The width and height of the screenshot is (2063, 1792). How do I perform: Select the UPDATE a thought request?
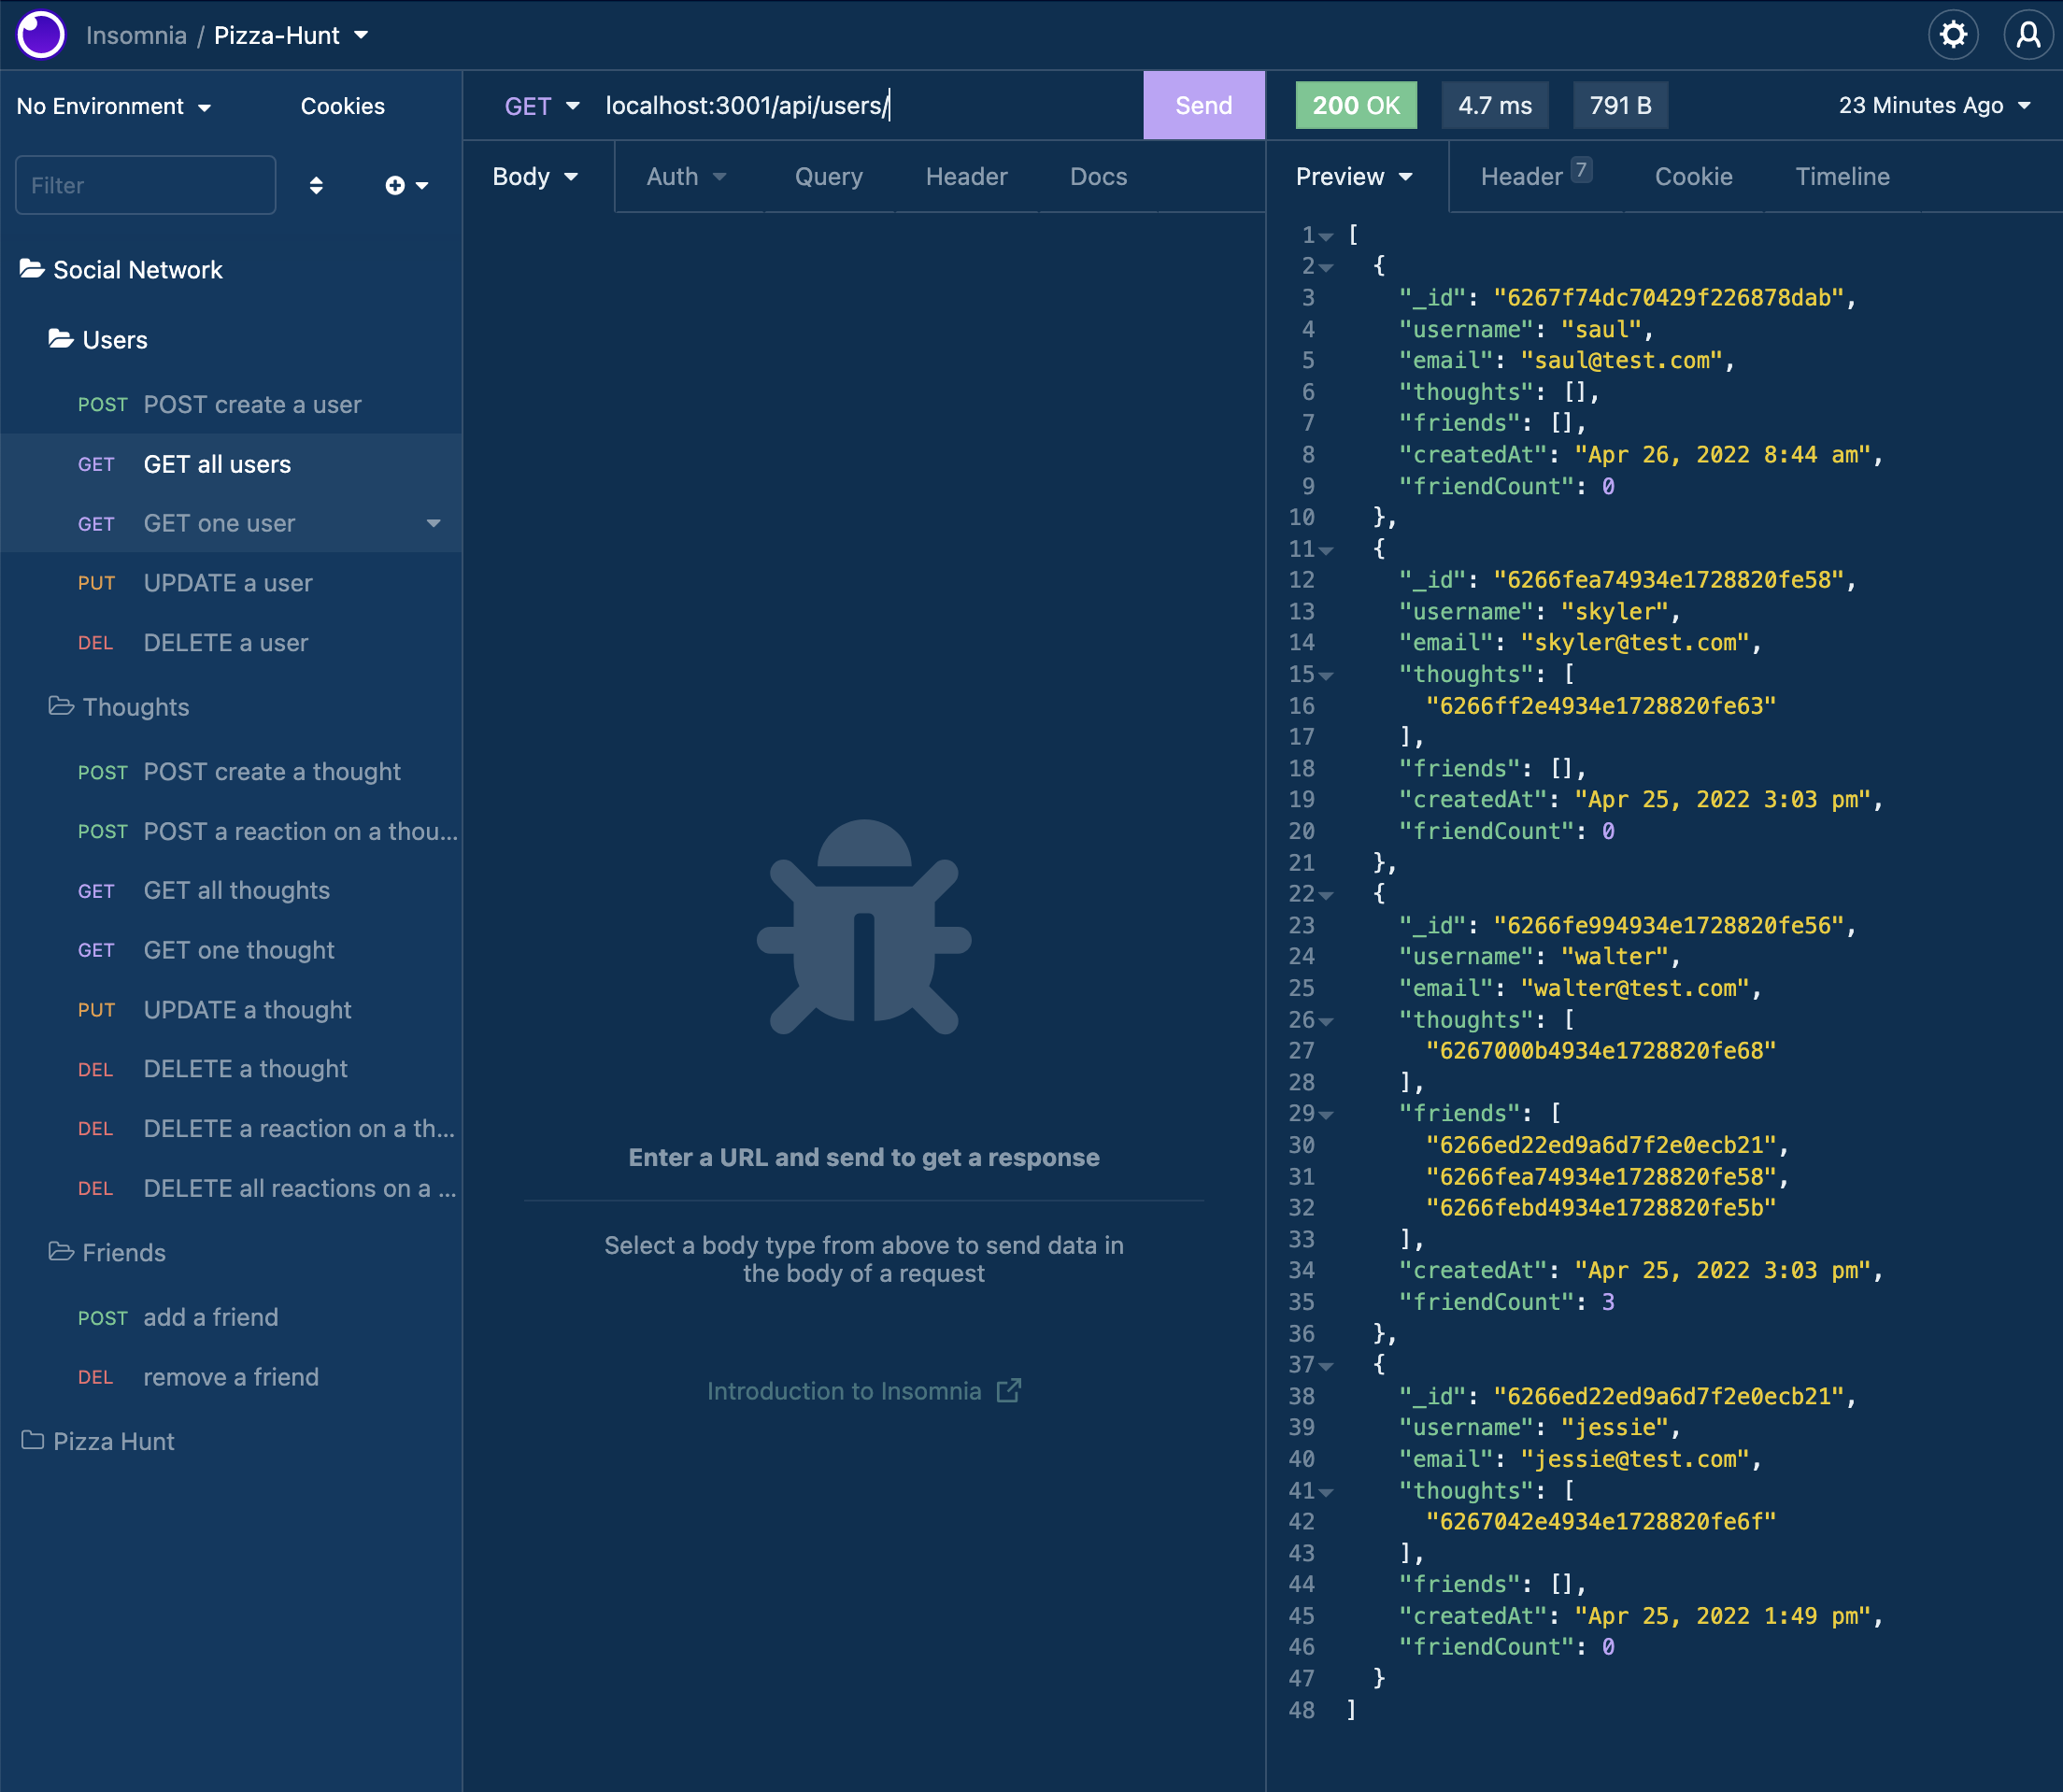(231, 1009)
